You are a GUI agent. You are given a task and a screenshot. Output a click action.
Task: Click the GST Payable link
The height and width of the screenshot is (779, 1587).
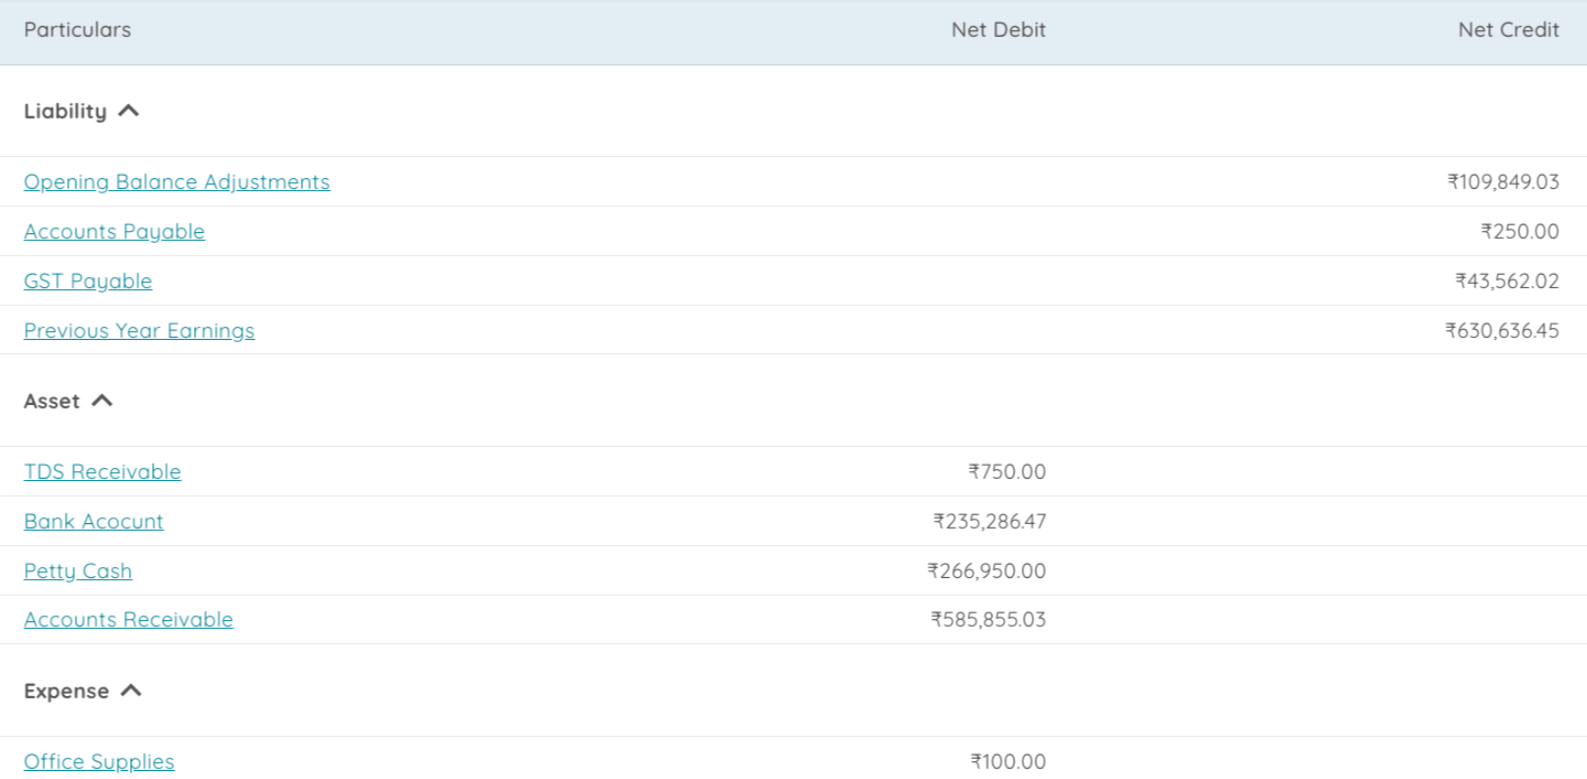[88, 281]
